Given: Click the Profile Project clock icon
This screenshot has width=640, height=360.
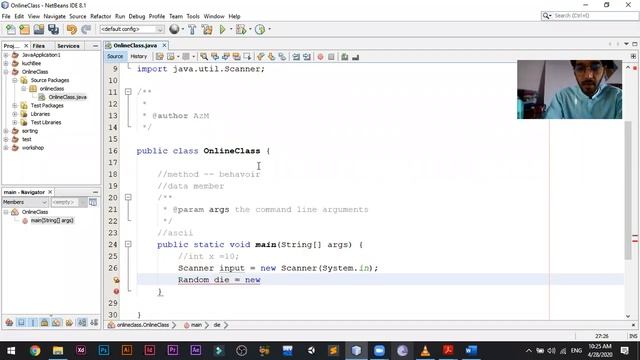Looking at the screenshot, I should coord(260,29).
